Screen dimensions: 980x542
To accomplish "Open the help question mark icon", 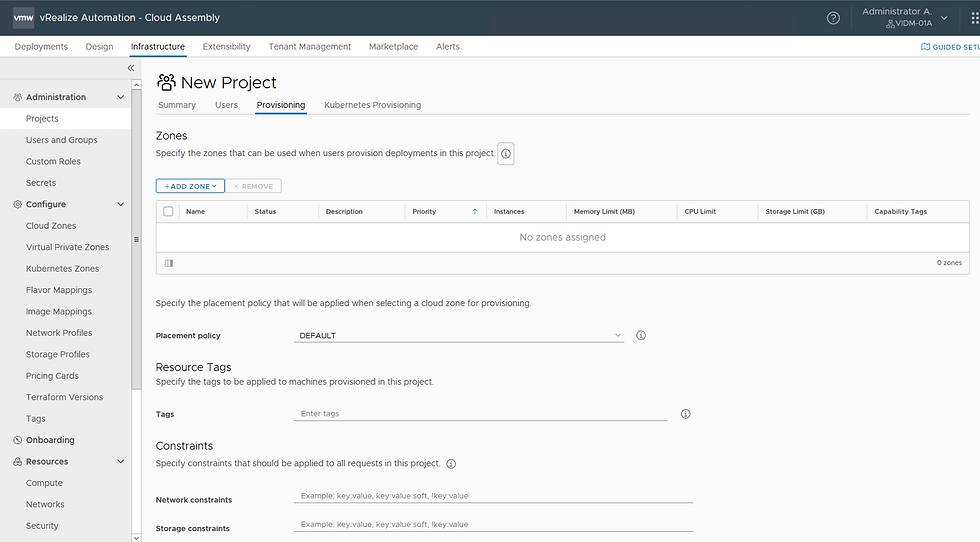I will coord(833,18).
